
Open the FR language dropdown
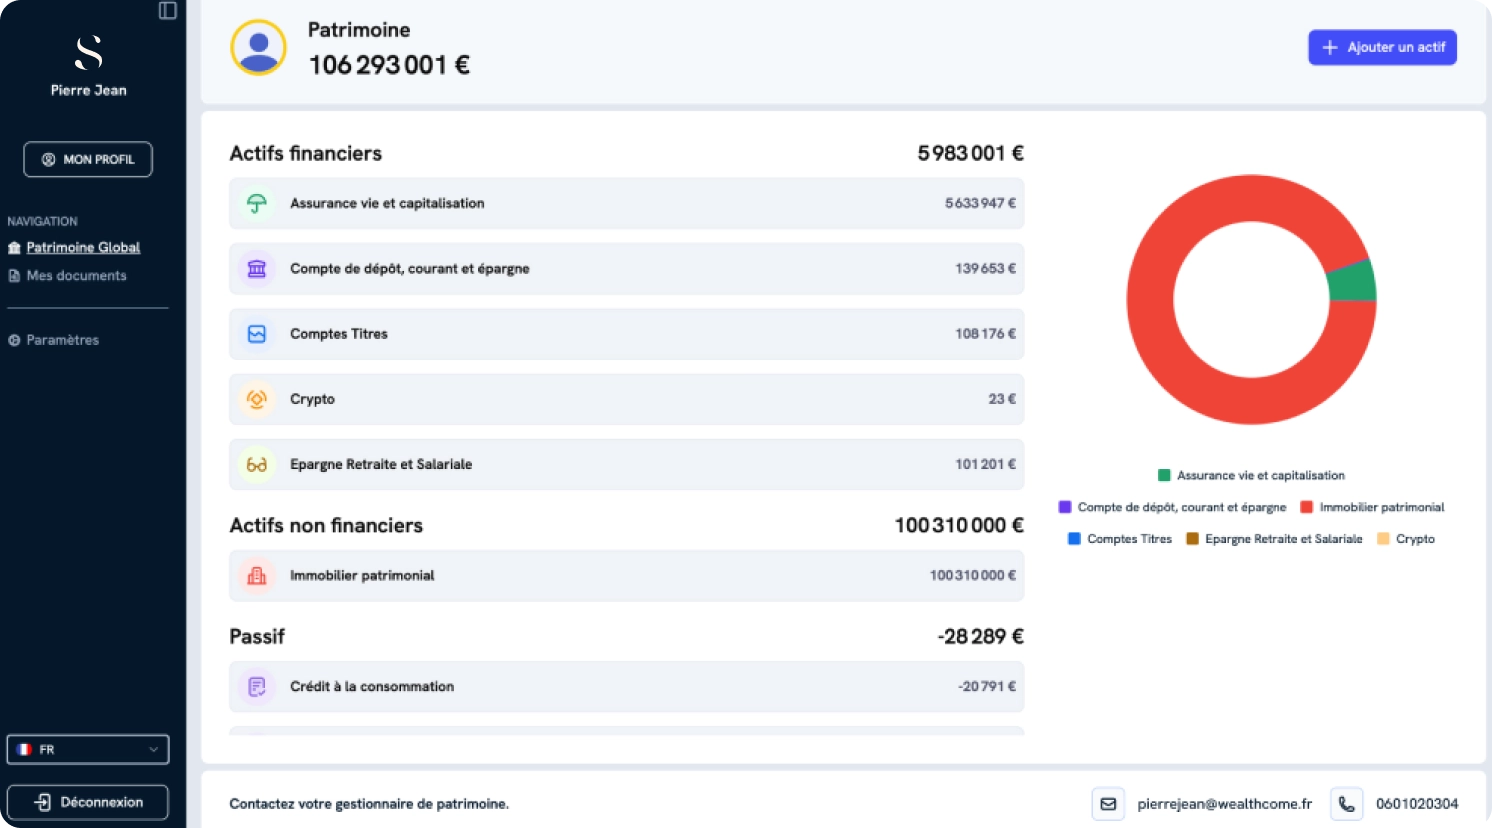click(88, 749)
